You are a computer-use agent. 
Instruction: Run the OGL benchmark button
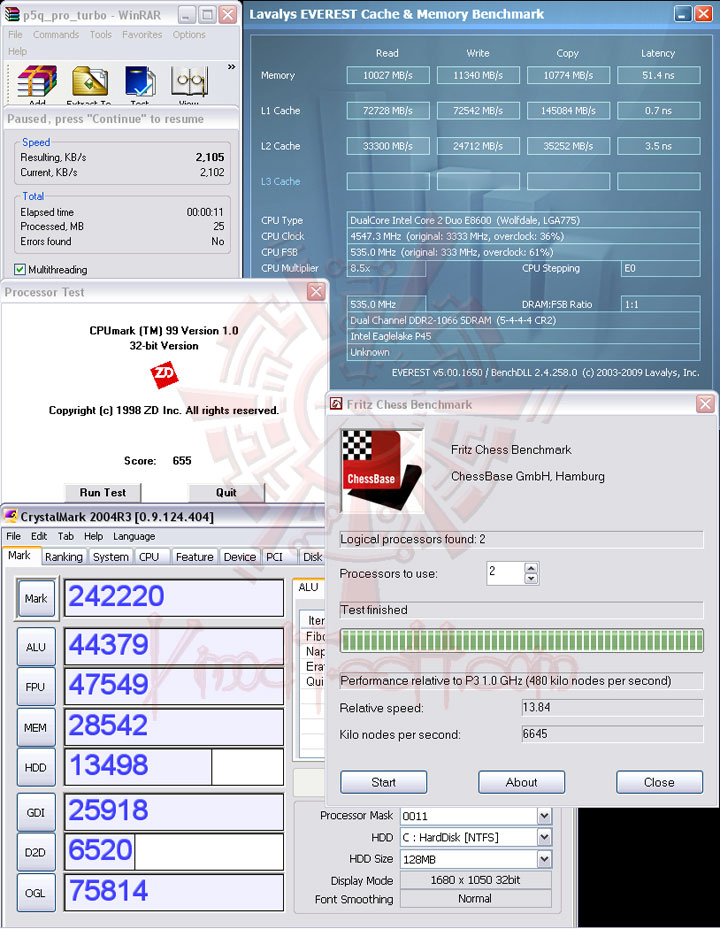[x=36, y=892]
